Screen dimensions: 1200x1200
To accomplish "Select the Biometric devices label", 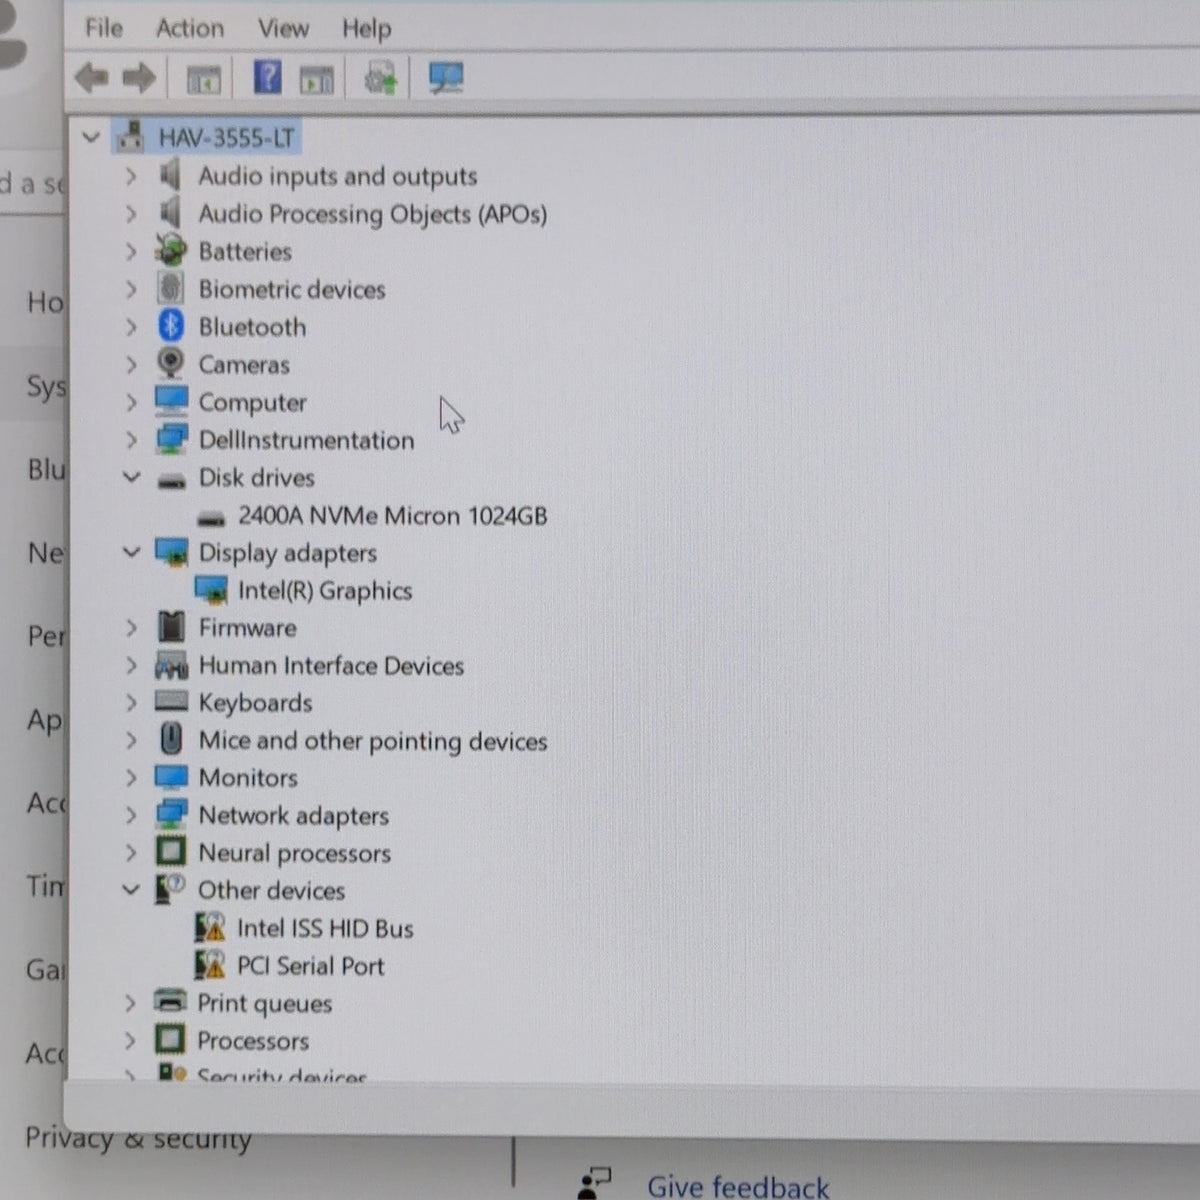I will point(292,290).
